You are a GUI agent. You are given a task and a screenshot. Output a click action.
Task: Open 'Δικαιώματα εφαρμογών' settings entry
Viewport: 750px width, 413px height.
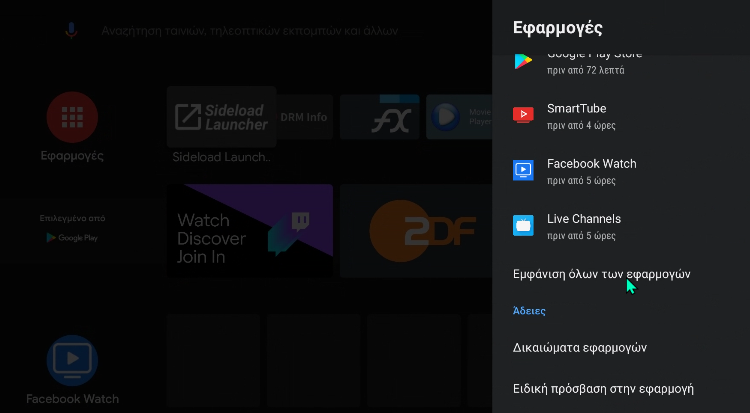[x=580, y=347]
